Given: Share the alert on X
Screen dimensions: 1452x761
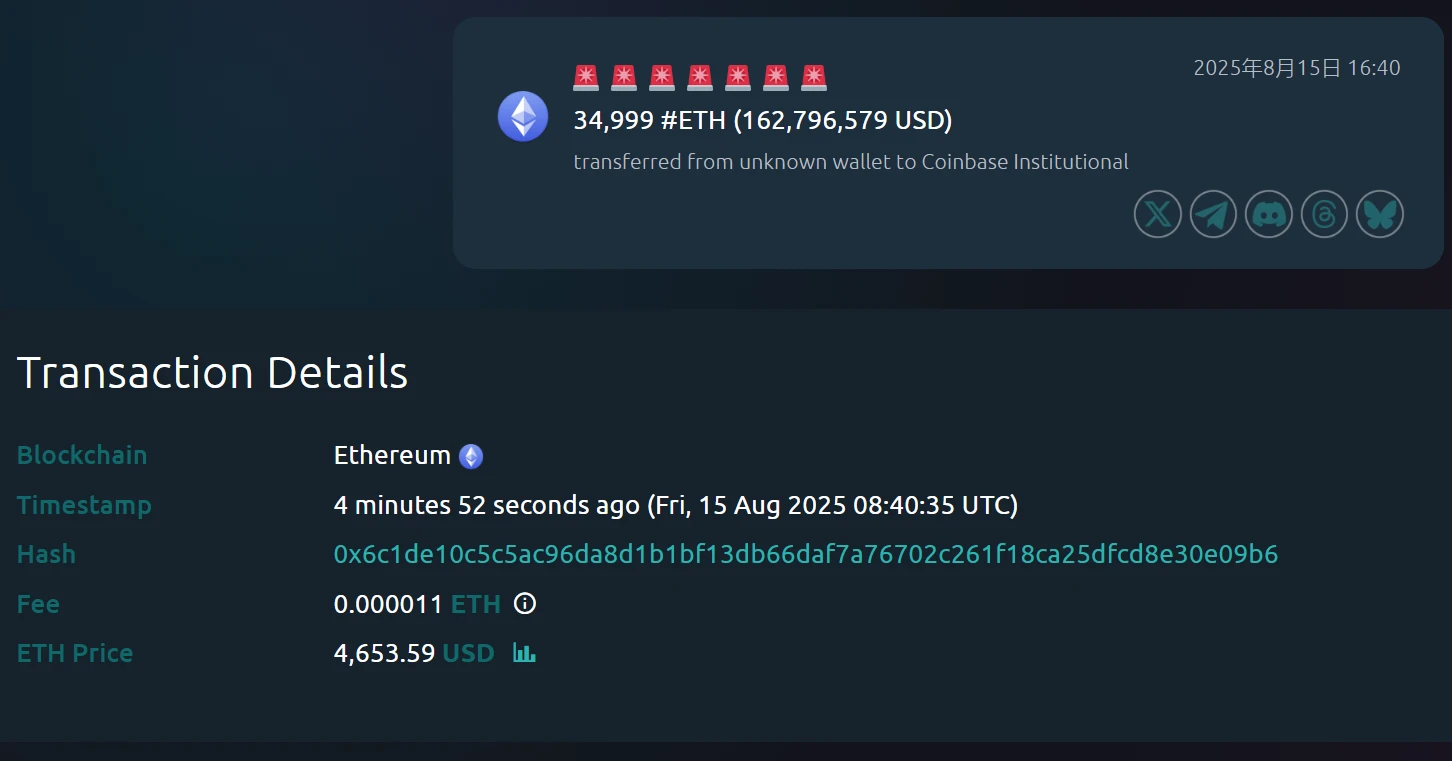Looking at the screenshot, I should [1157, 214].
